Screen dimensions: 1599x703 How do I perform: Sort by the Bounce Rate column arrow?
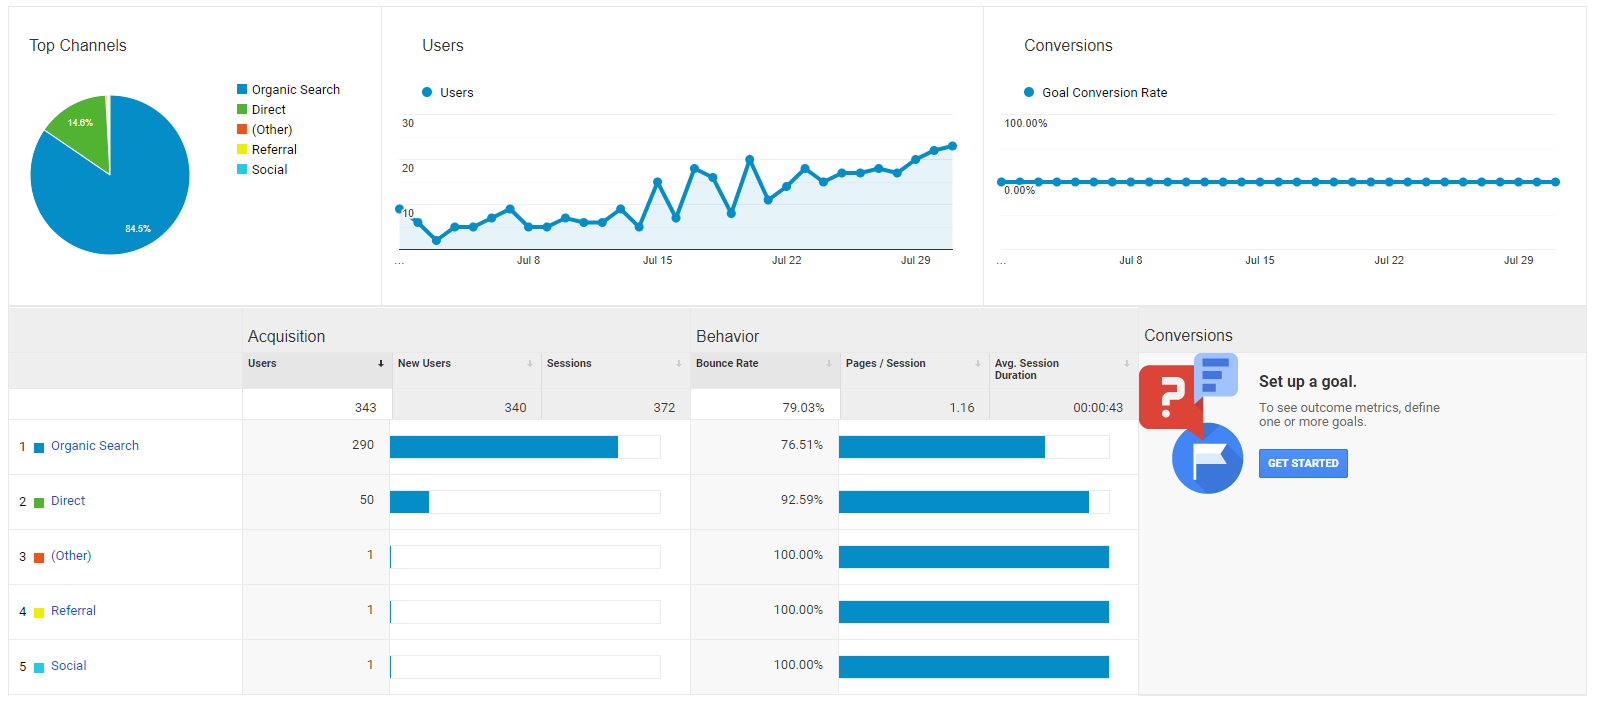829,364
